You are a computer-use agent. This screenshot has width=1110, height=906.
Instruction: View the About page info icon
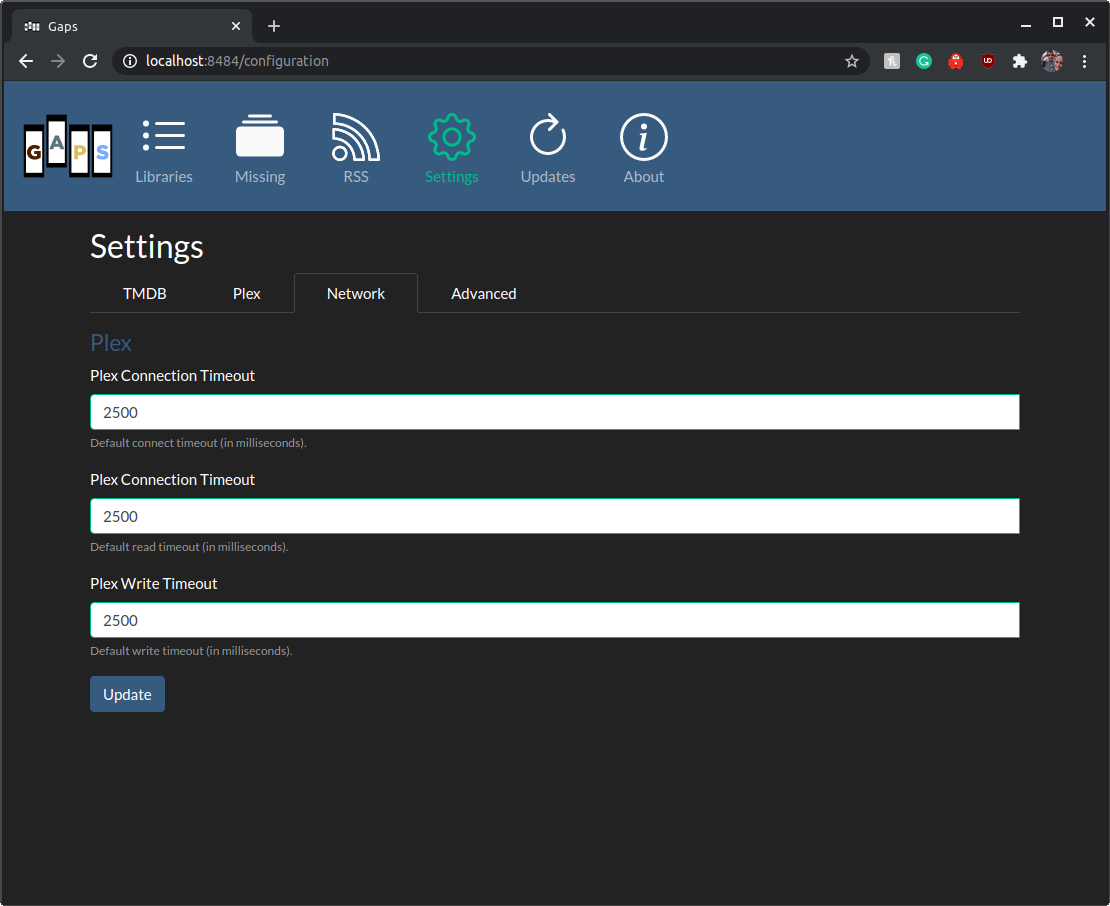tap(643, 147)
